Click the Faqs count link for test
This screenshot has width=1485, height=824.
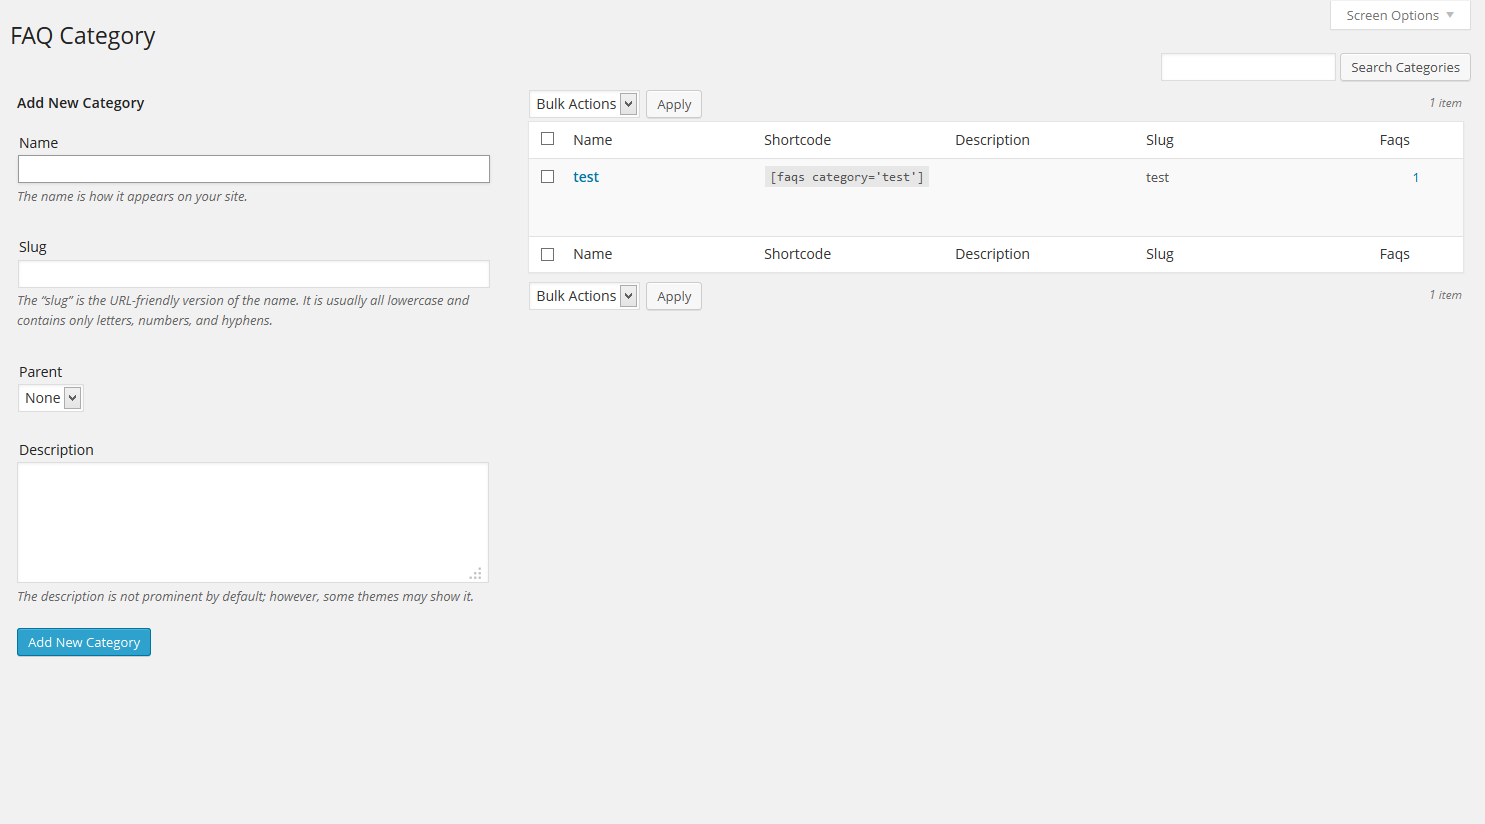[x=1415, y=176]
